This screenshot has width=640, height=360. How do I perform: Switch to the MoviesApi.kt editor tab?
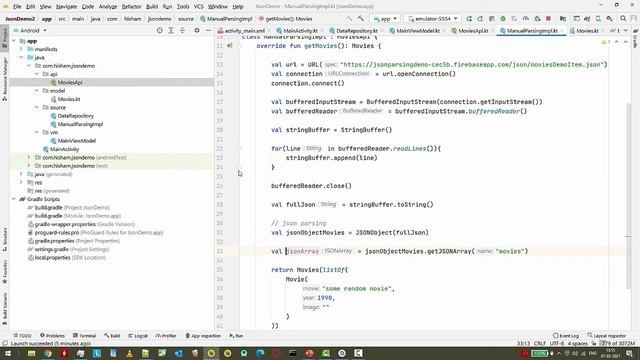(473, 31)
